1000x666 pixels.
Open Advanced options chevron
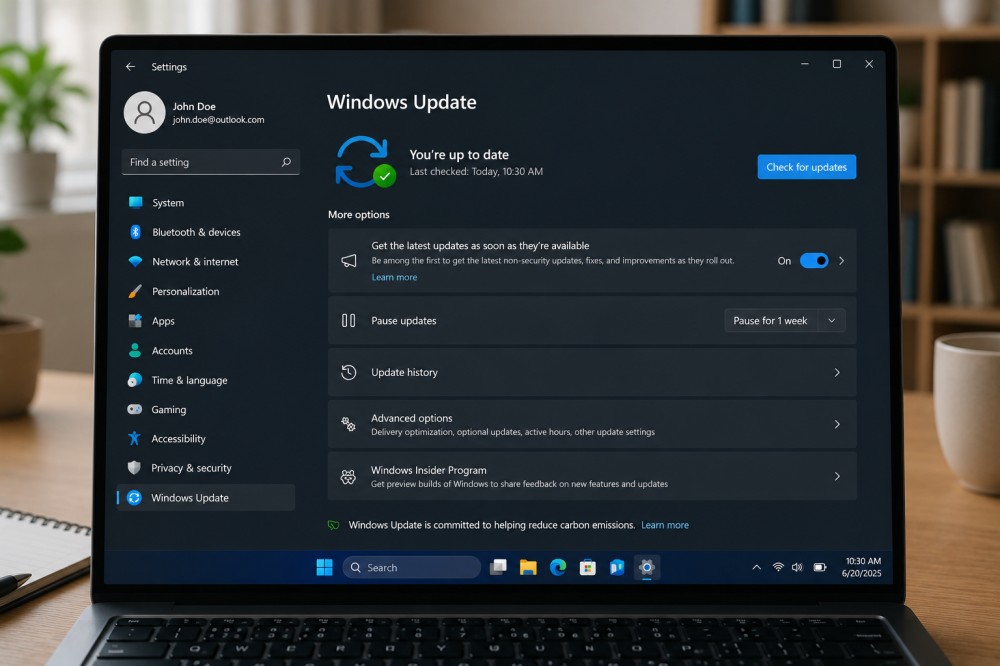click(837, 424)
